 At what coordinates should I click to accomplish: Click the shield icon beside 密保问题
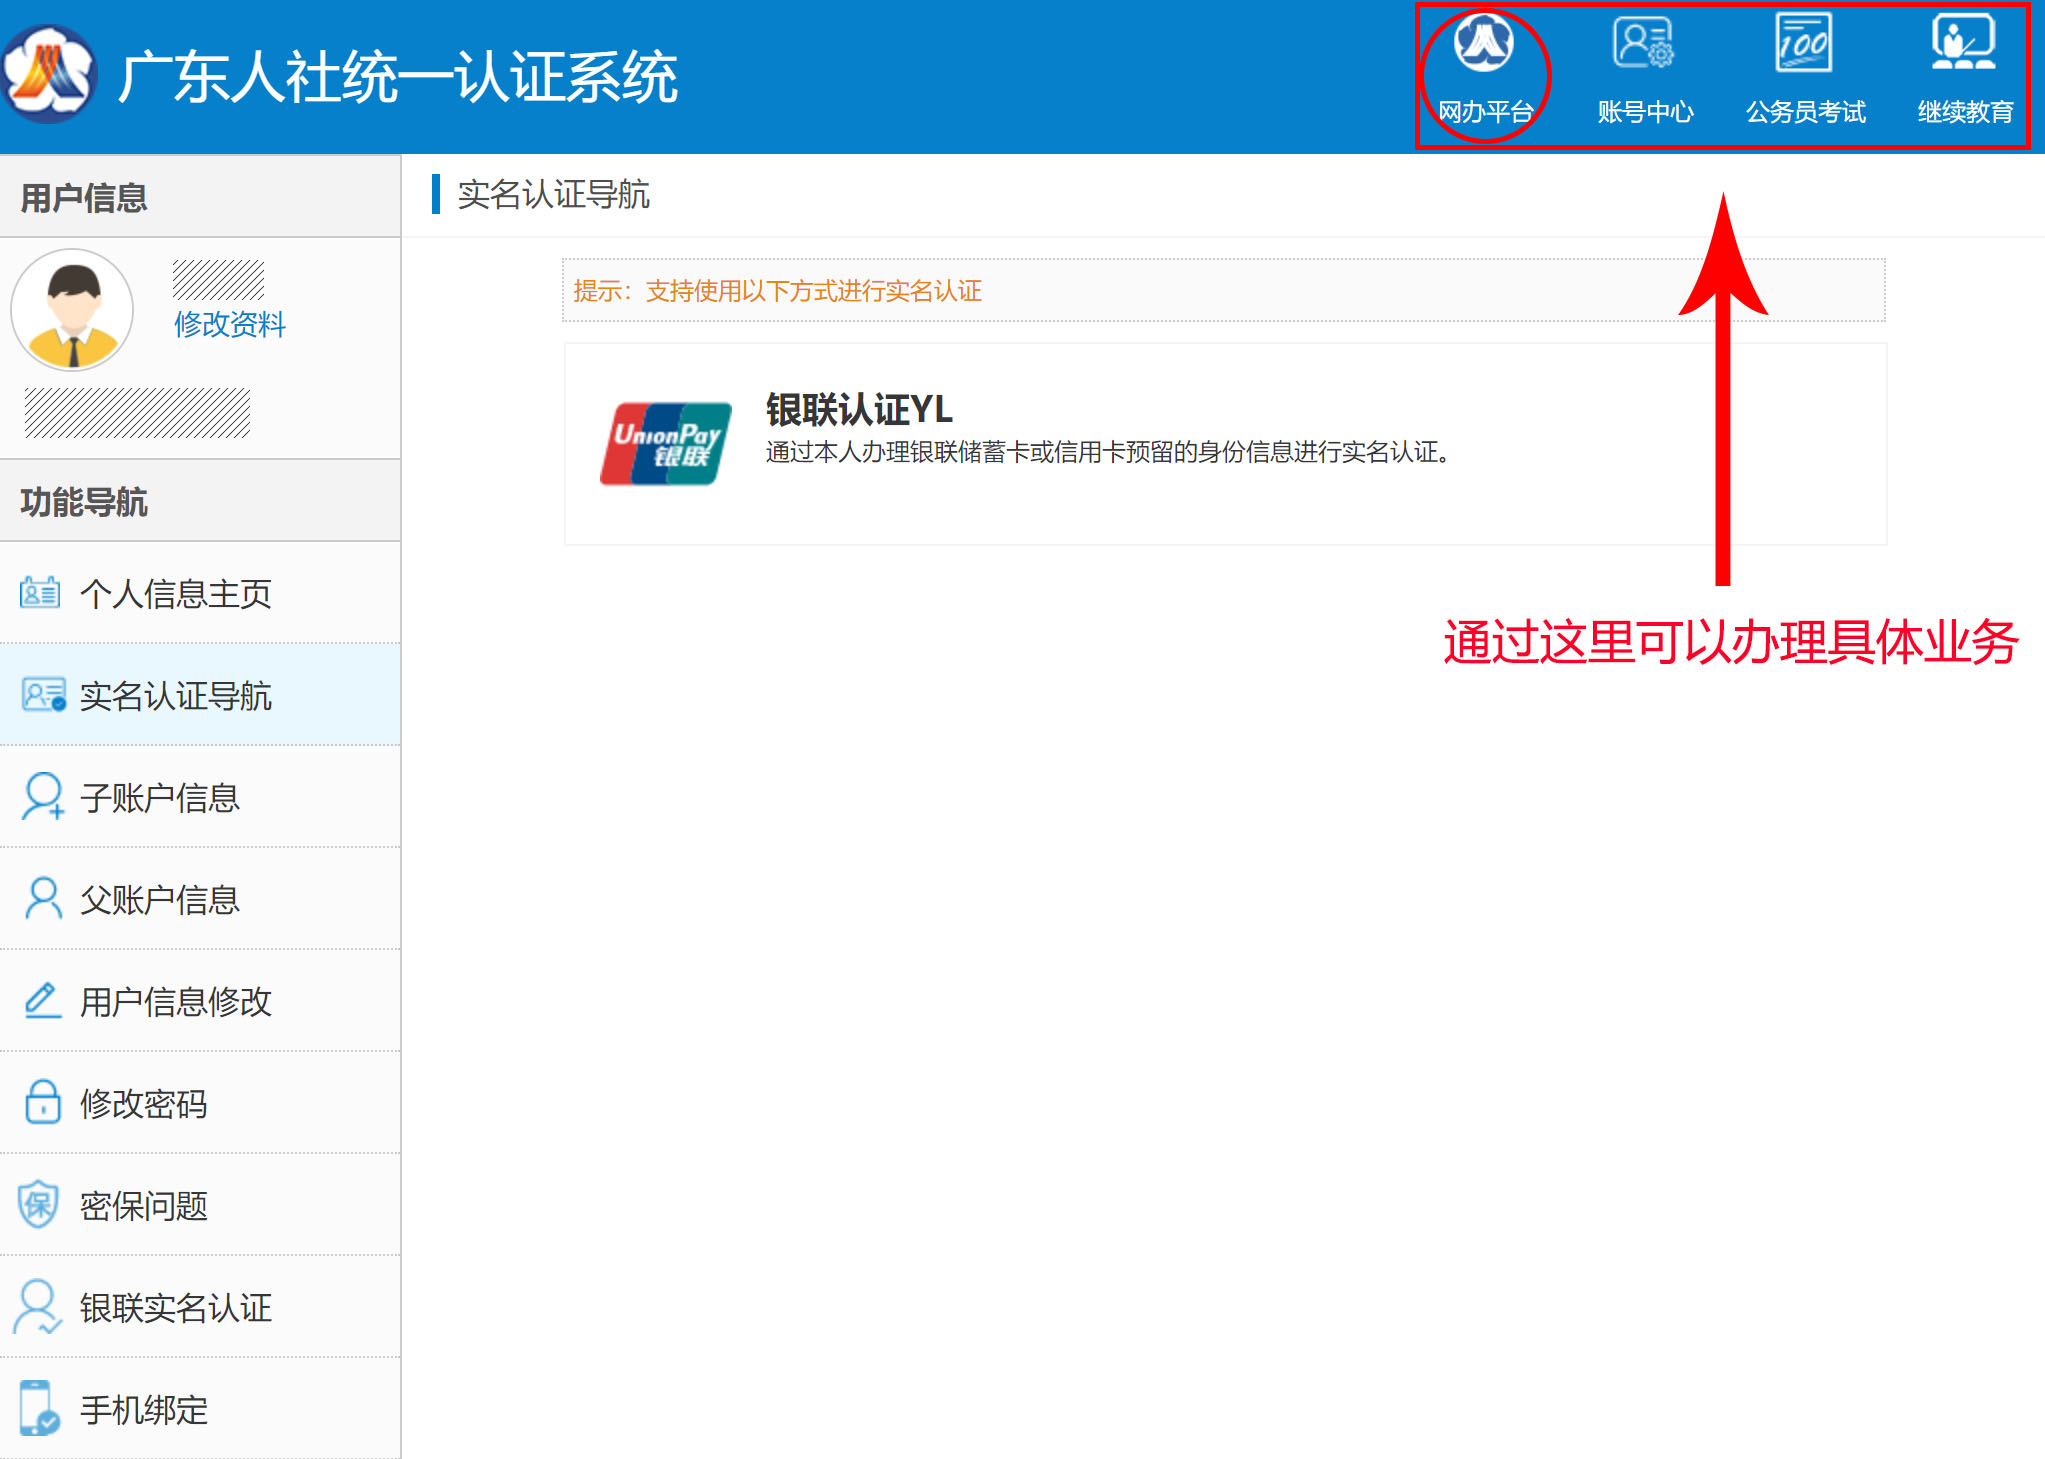[40, 1205]
